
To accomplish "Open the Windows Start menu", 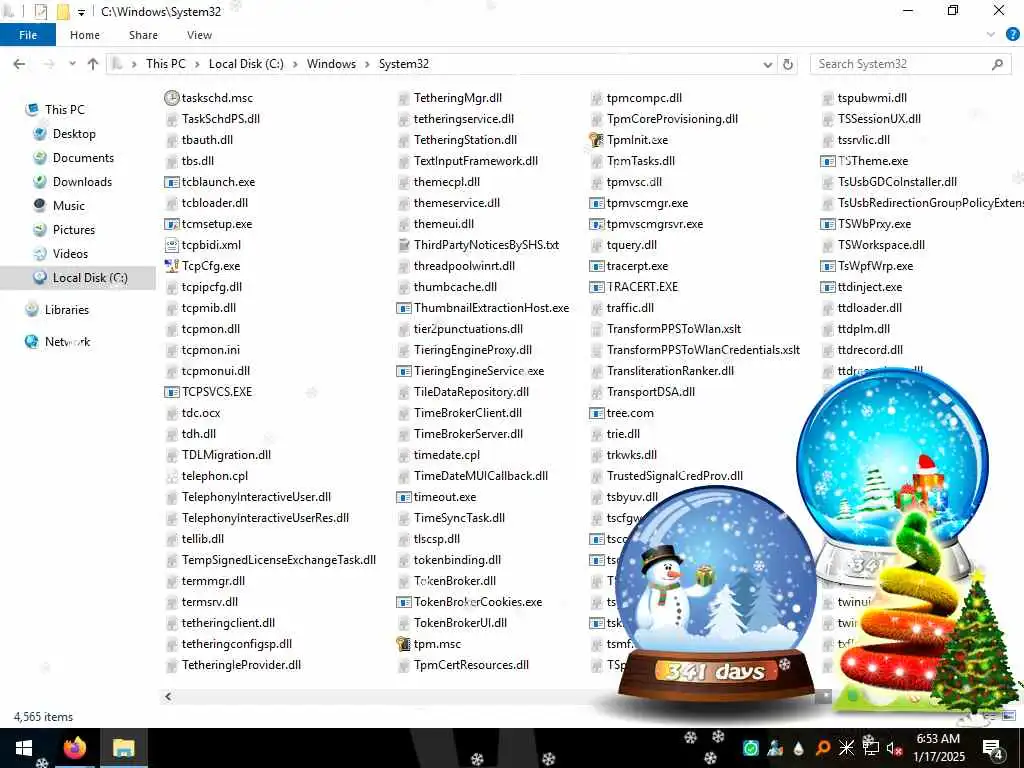I will coord(24,748).
